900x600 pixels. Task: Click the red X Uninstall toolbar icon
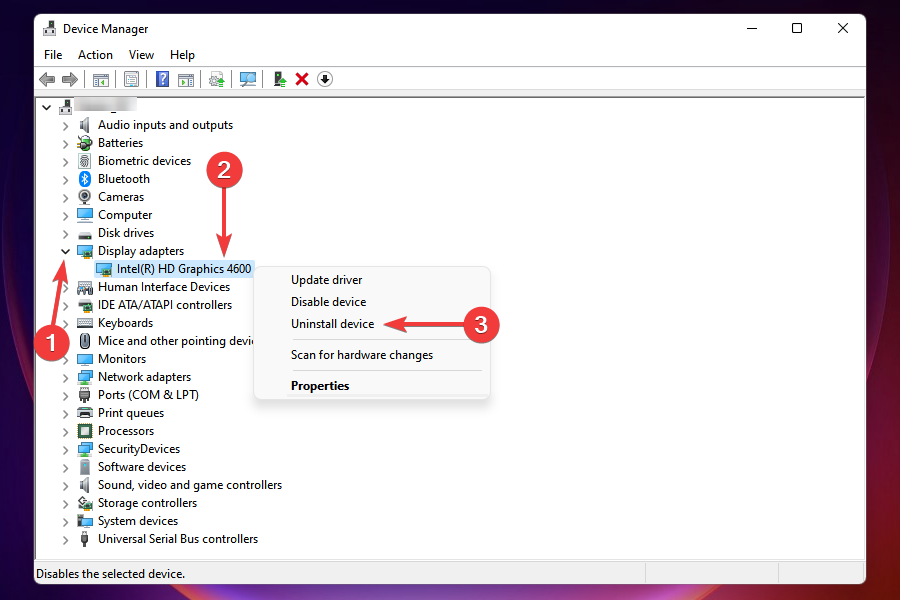tap(302, 79)
